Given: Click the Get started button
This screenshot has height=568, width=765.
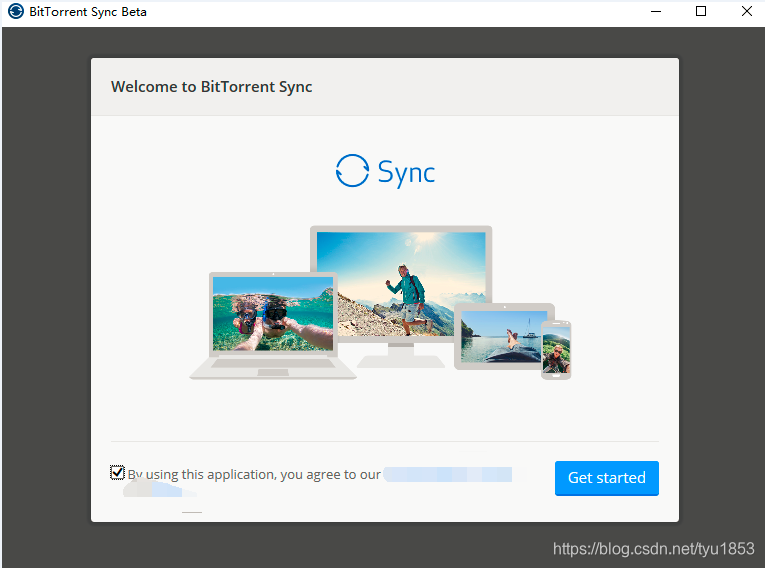Looking at the screenshot, I should tap(606, 478).
